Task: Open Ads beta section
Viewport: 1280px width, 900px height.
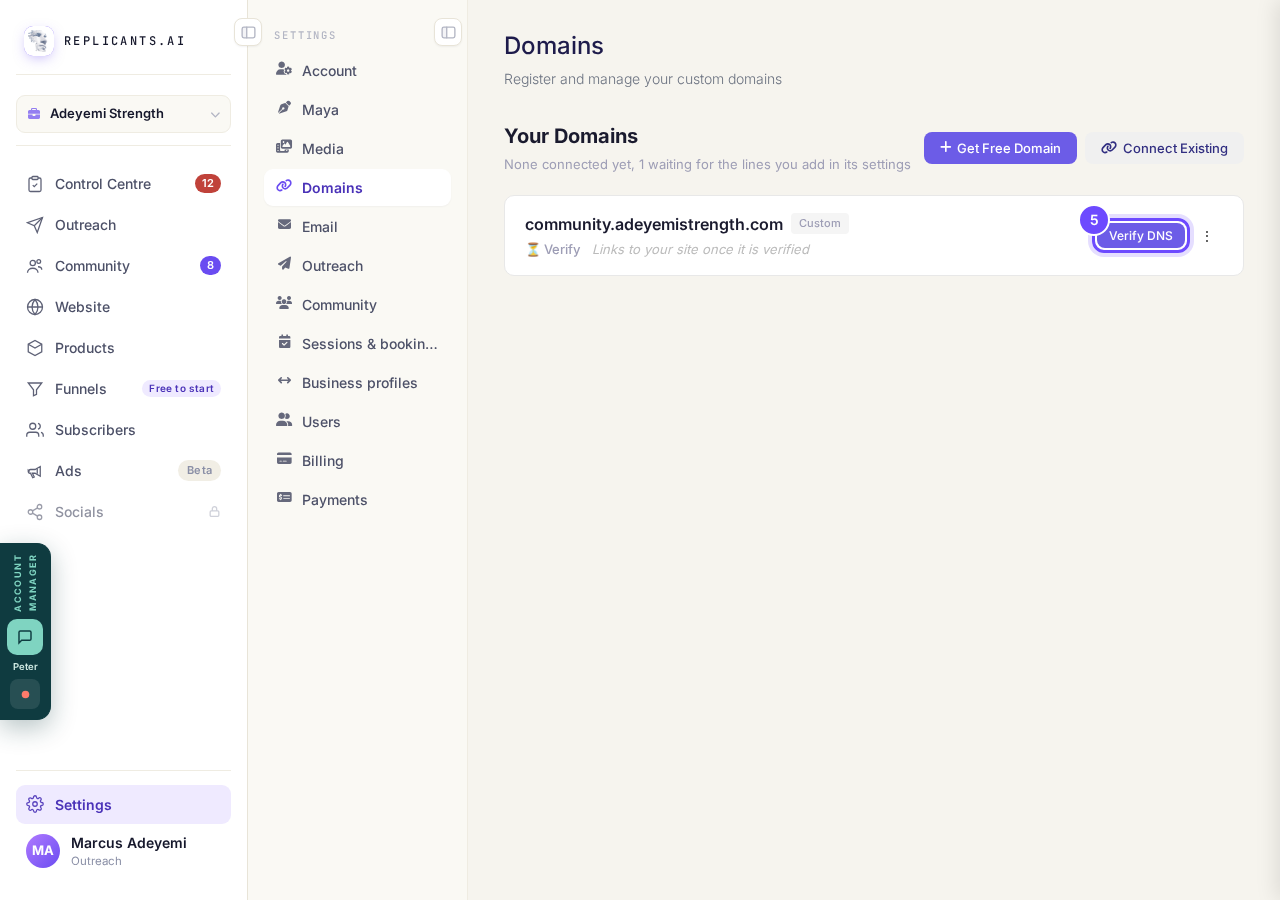Action: (x=123, y=471)
